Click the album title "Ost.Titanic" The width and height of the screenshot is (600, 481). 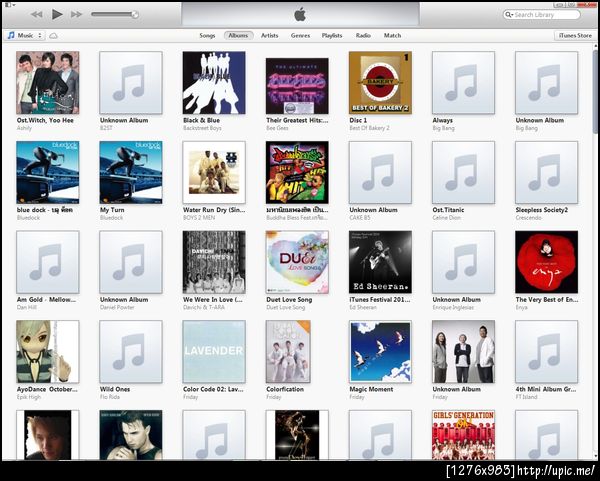pos(448,210)
